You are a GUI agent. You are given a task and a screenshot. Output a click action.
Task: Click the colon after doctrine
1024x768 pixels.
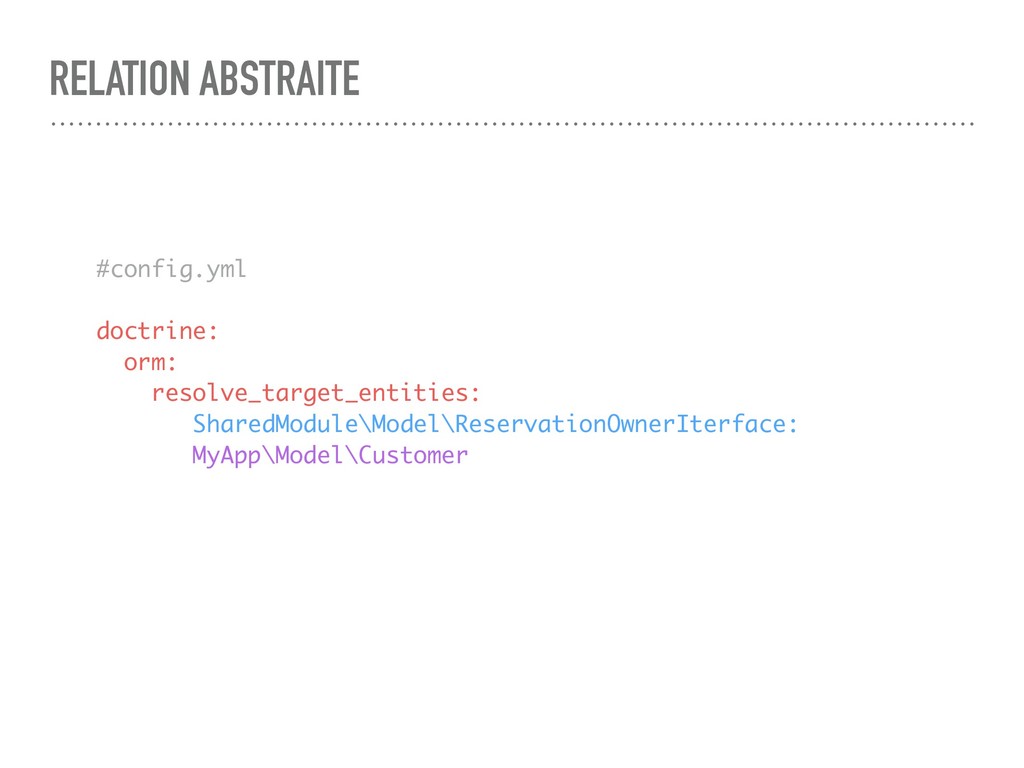pos(213,332)
